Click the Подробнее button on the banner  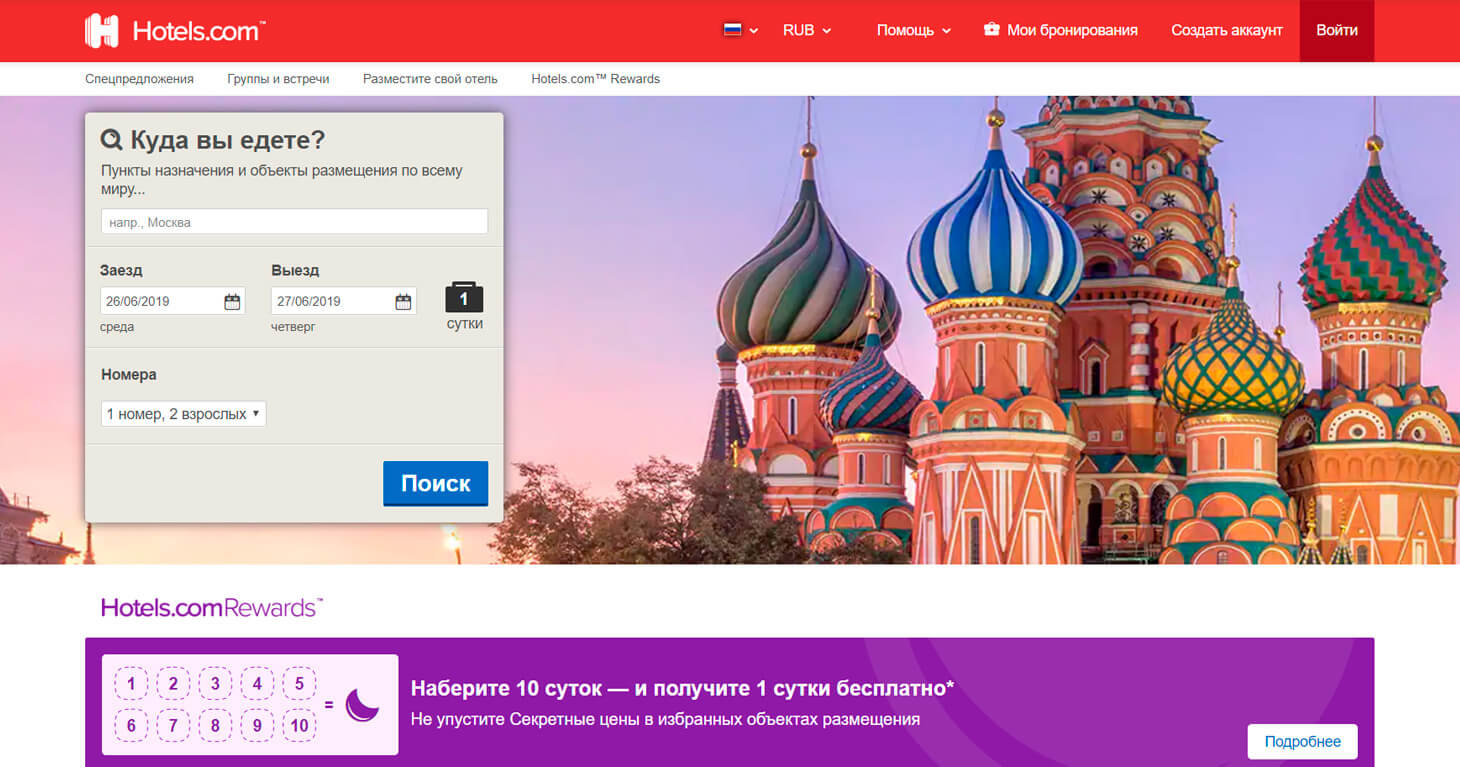coord(1301,741)
